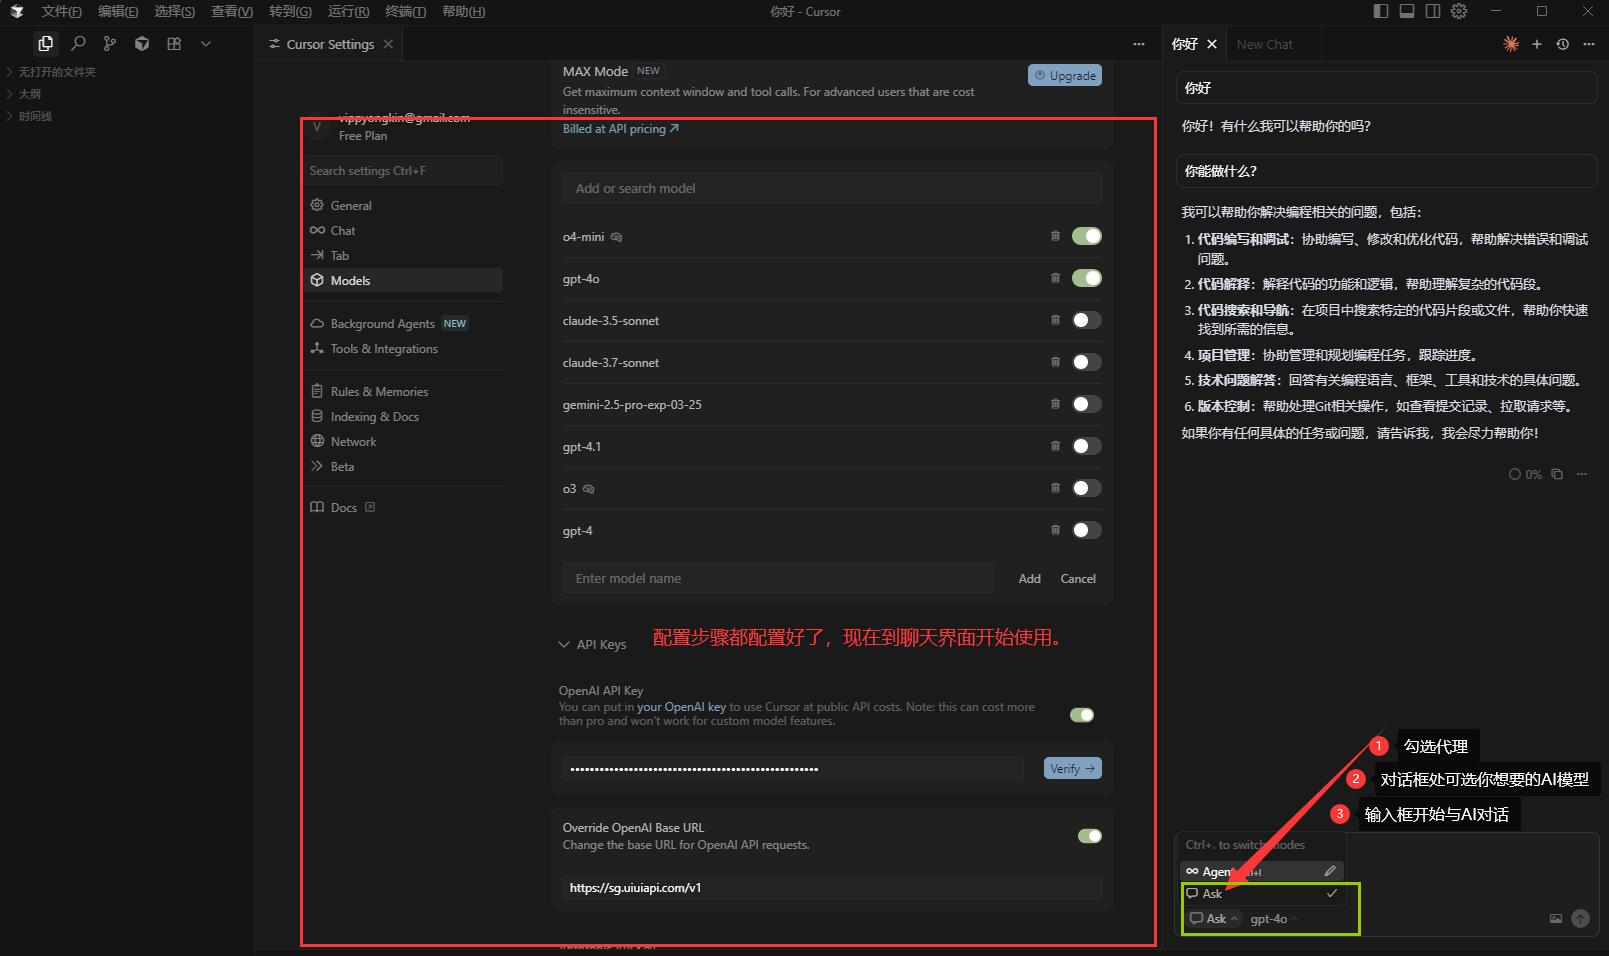Open your OpenAI key link
This screenshot has width=1609, height=956.
tap(681, 707)
